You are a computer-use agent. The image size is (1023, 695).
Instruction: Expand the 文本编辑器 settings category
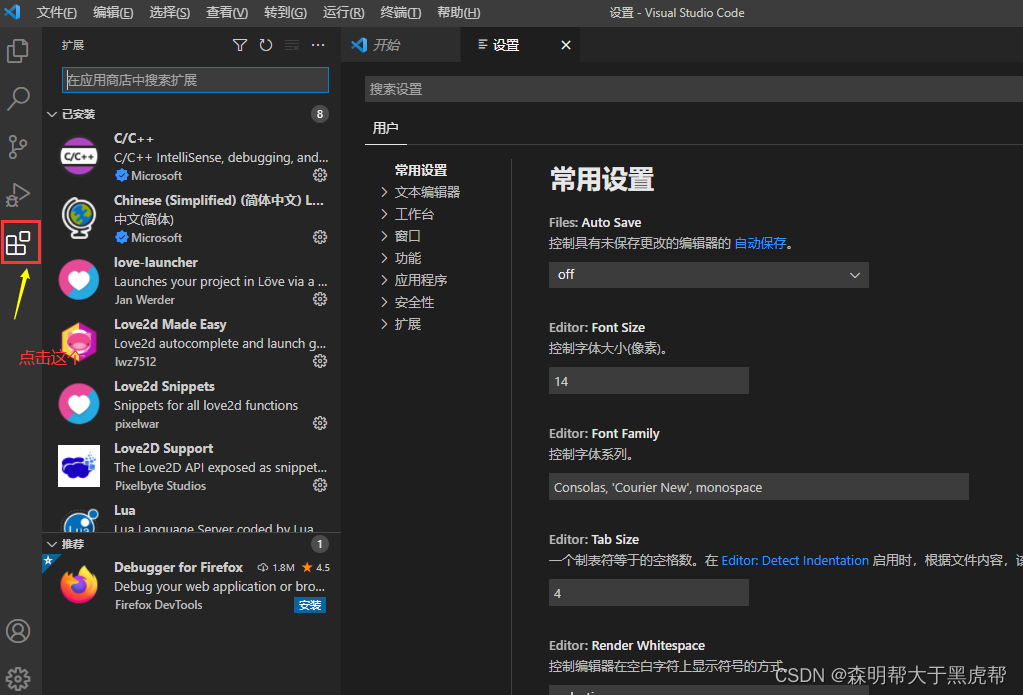pyautogui.click(x=427, y=192)
